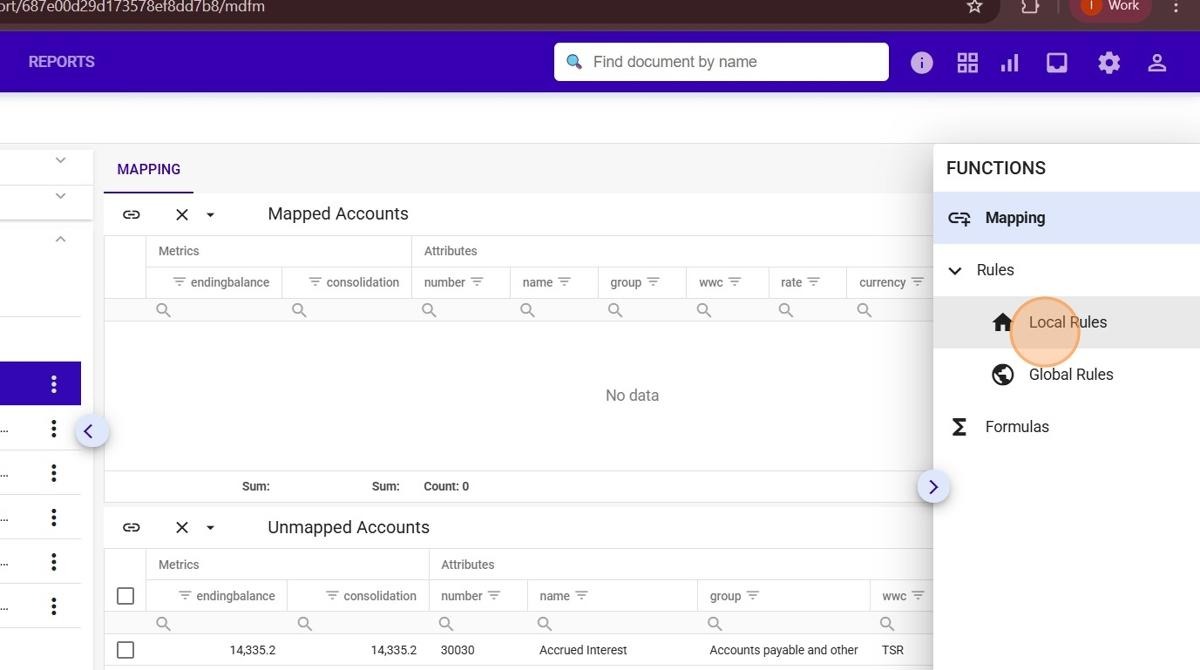Screen dimensions: 1200x670
Task: Expand the first chevron in left sidebar
Action: [x=60, y=160]
